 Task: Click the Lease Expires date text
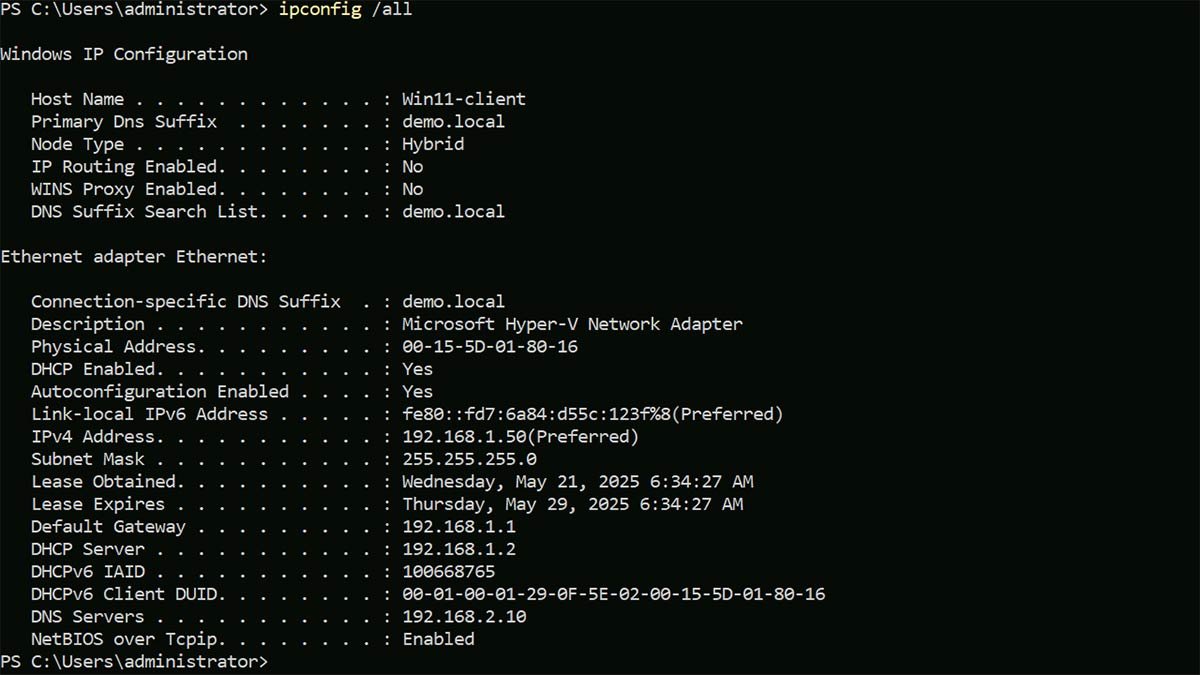[572, 505]
